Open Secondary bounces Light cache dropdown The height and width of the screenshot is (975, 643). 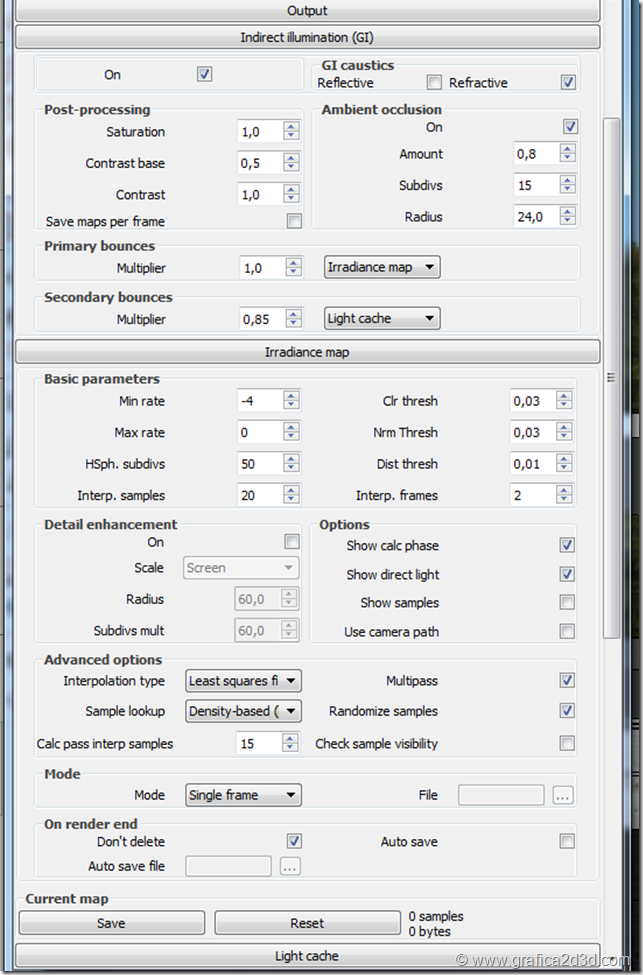tap(383, 319)
